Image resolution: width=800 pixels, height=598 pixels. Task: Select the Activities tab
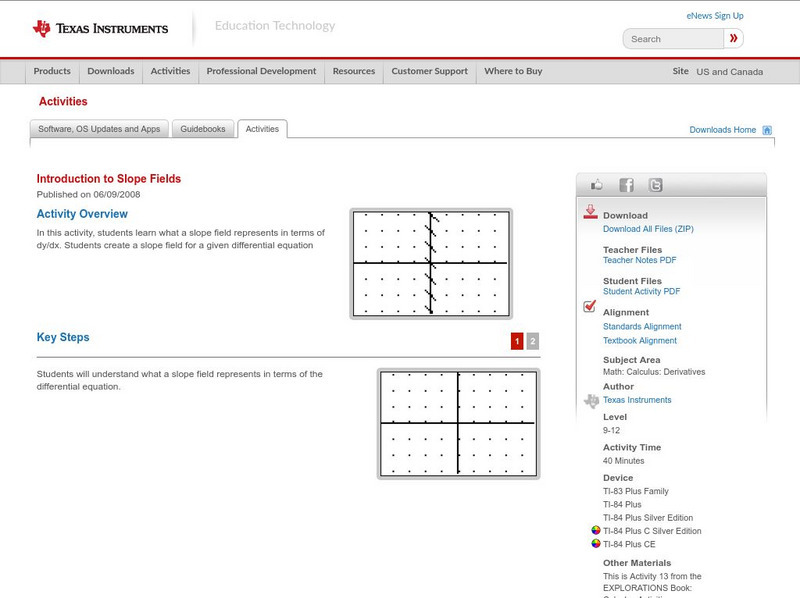point(262,129)
